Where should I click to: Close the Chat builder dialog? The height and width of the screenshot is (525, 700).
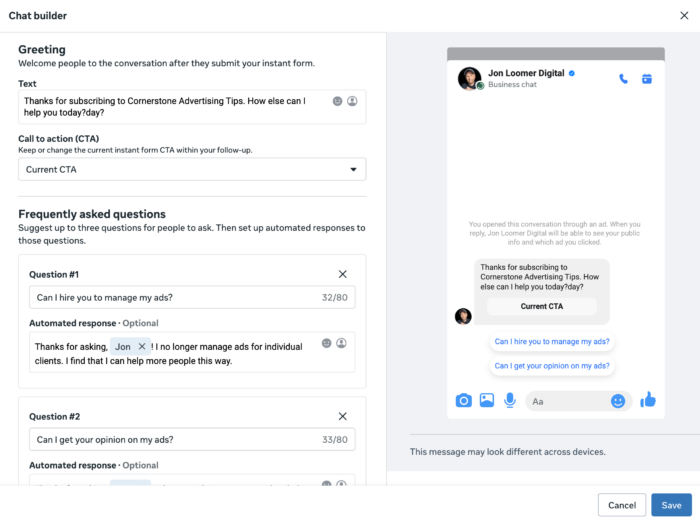click(x=684, y=16)
